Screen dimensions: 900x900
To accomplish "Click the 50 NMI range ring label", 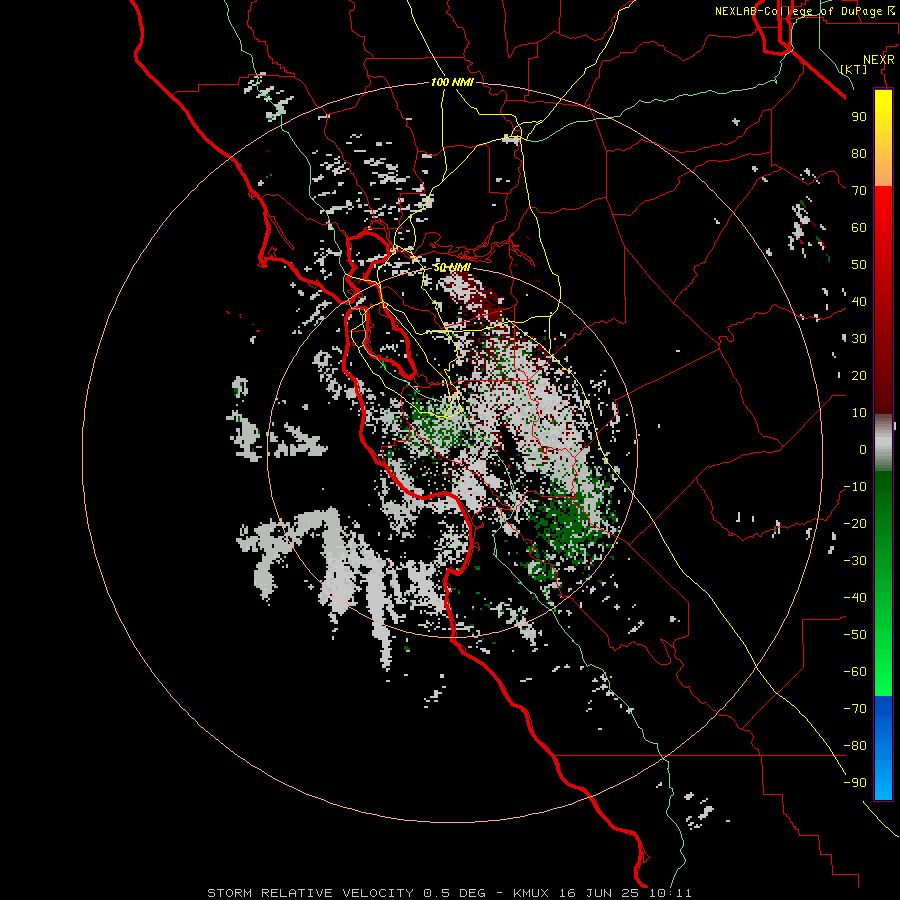I will click(451, 267).
